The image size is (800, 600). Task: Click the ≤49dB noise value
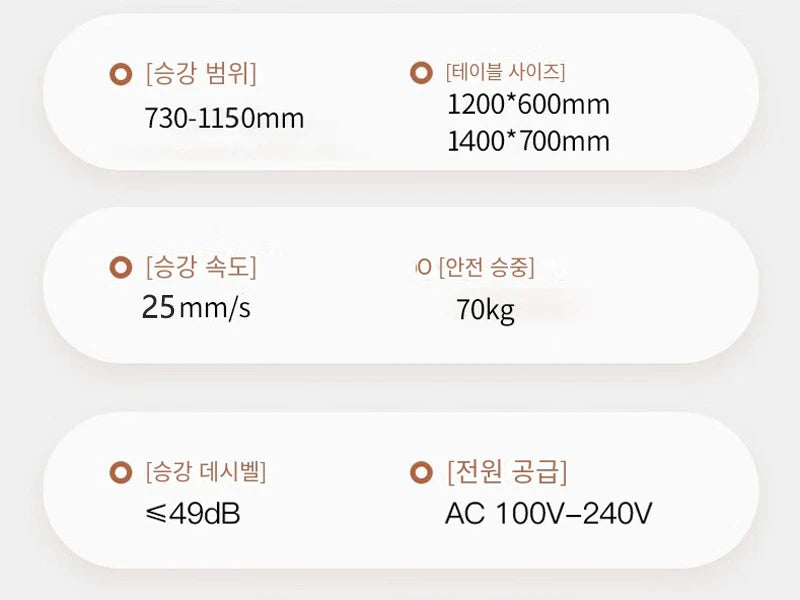193,514
